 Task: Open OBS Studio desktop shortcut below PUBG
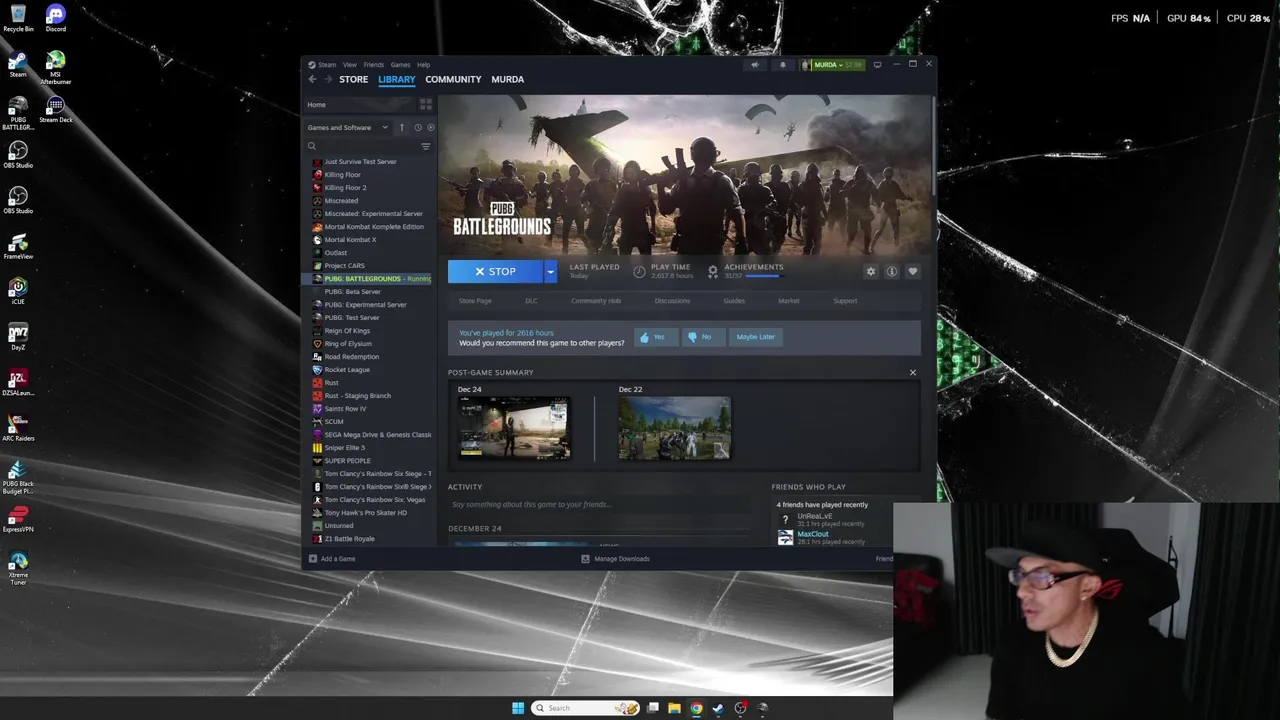click(18, 154)
